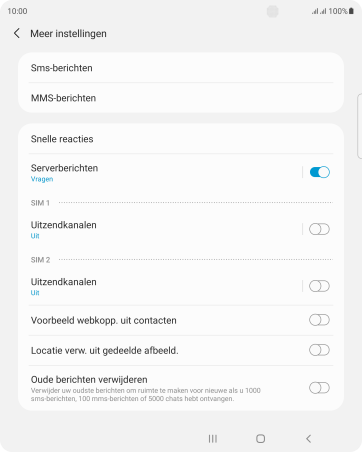Turn on Locatie verw. uit gedeelde afbeeld. switch
Viewport: 362px width, 452px height.
pyautogui.click(x=319, y=350)
